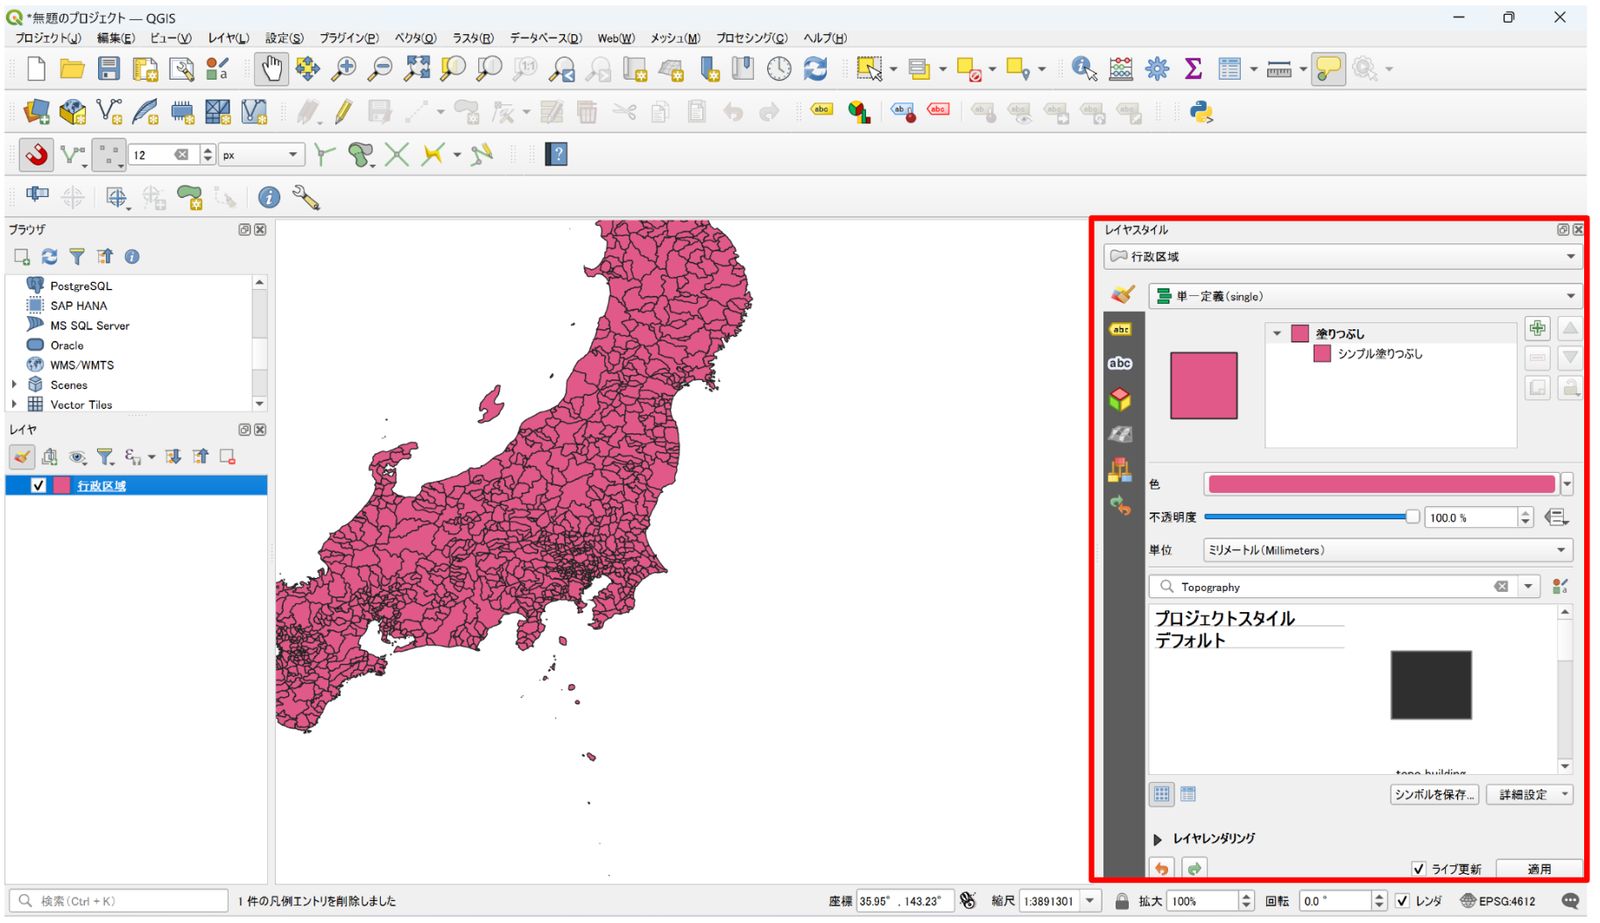This screenshot has width=1600, height=923.
Task: Open the Python console icon
Action: (x=1201, y=112)
